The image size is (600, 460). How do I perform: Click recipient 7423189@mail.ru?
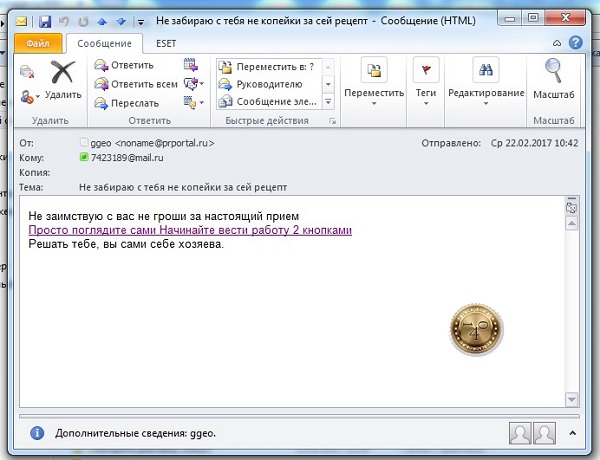pyautogui.click(x=127, y=158)
